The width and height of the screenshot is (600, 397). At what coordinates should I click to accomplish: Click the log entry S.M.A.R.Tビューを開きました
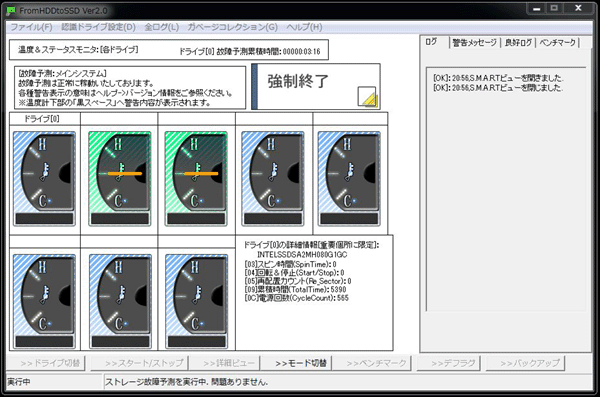click(x=498, y=78)
